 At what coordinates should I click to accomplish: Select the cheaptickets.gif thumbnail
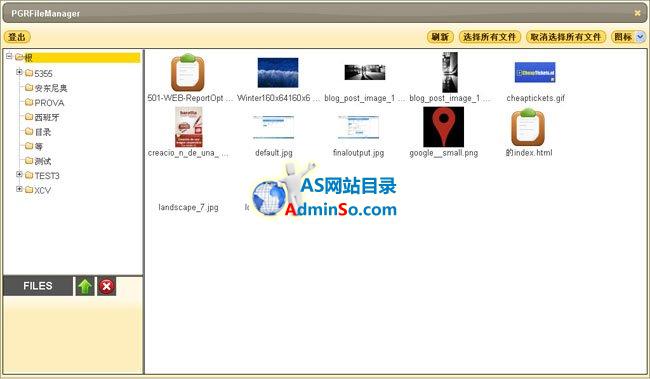pyautogui.click(x=535, y=73)
